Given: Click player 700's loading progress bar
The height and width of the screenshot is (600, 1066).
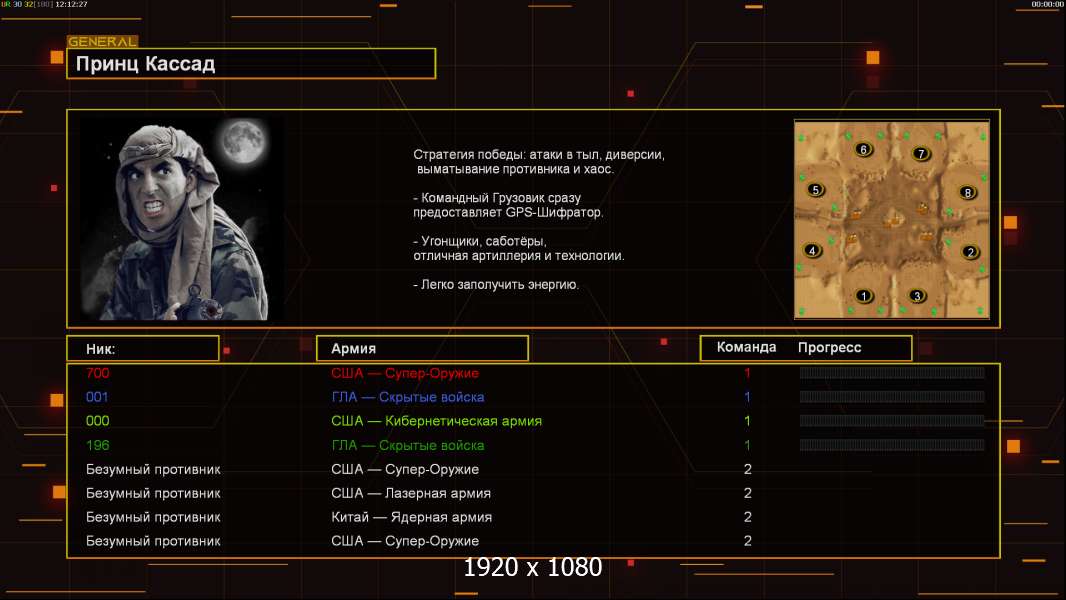Looking at the screenshot, I should point(892,372).
